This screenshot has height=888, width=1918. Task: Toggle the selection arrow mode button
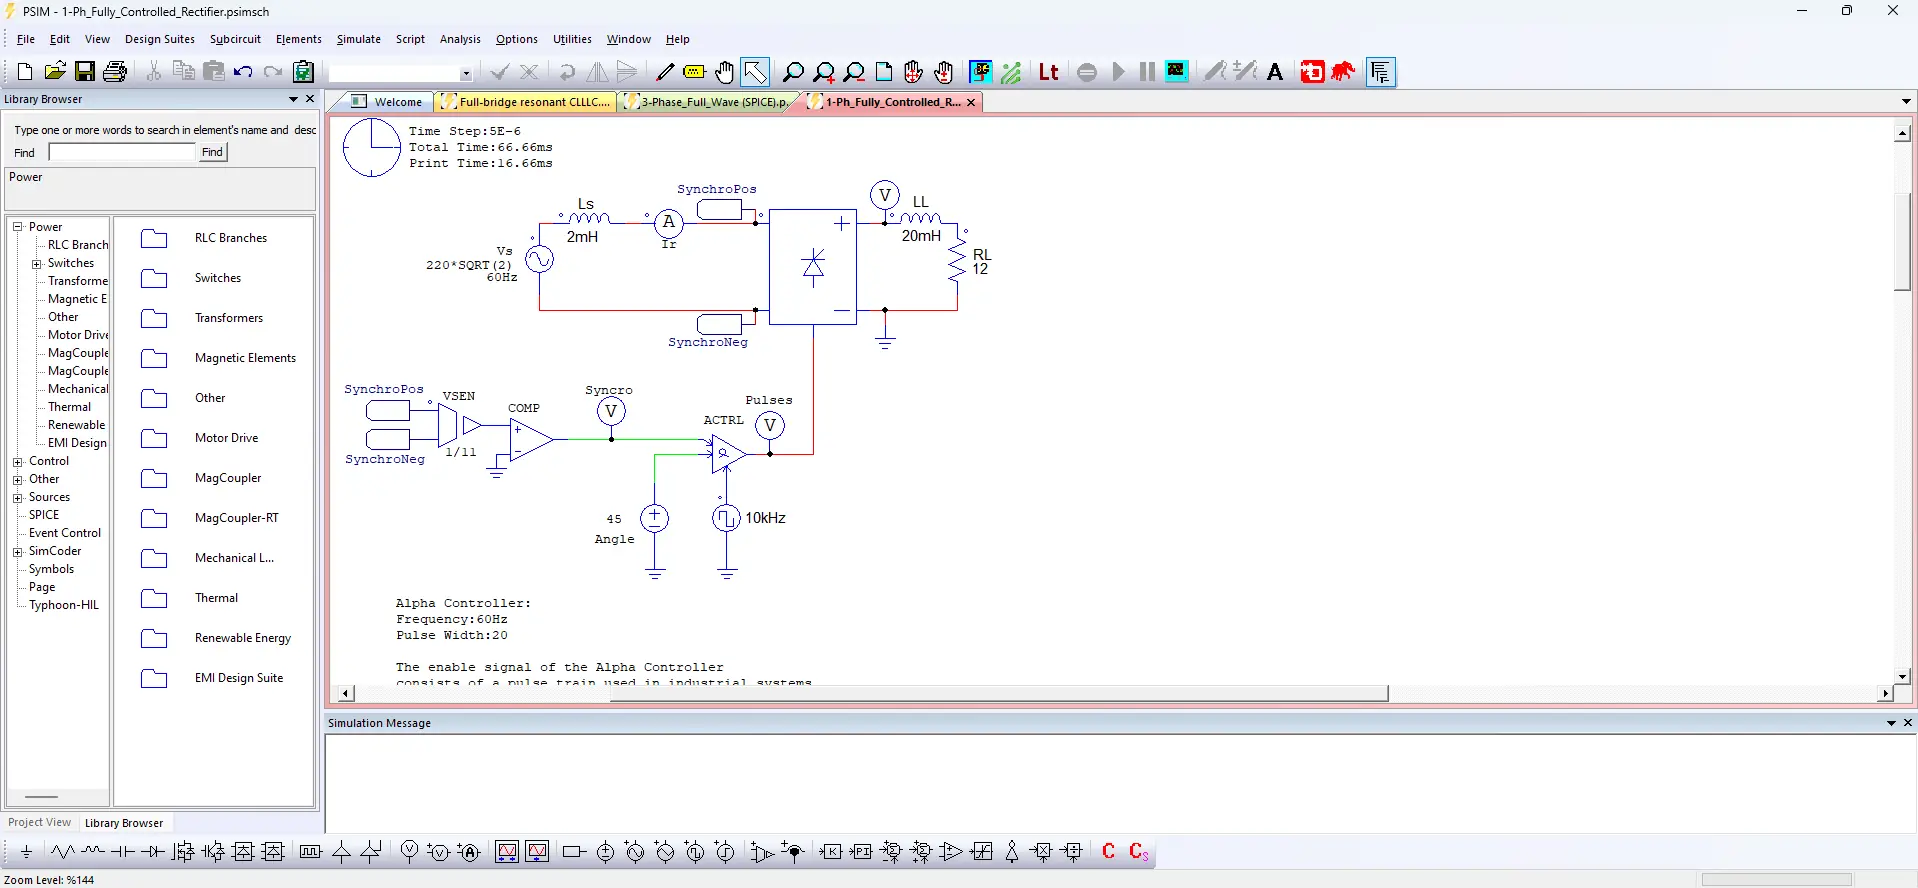tap(755, 72)
